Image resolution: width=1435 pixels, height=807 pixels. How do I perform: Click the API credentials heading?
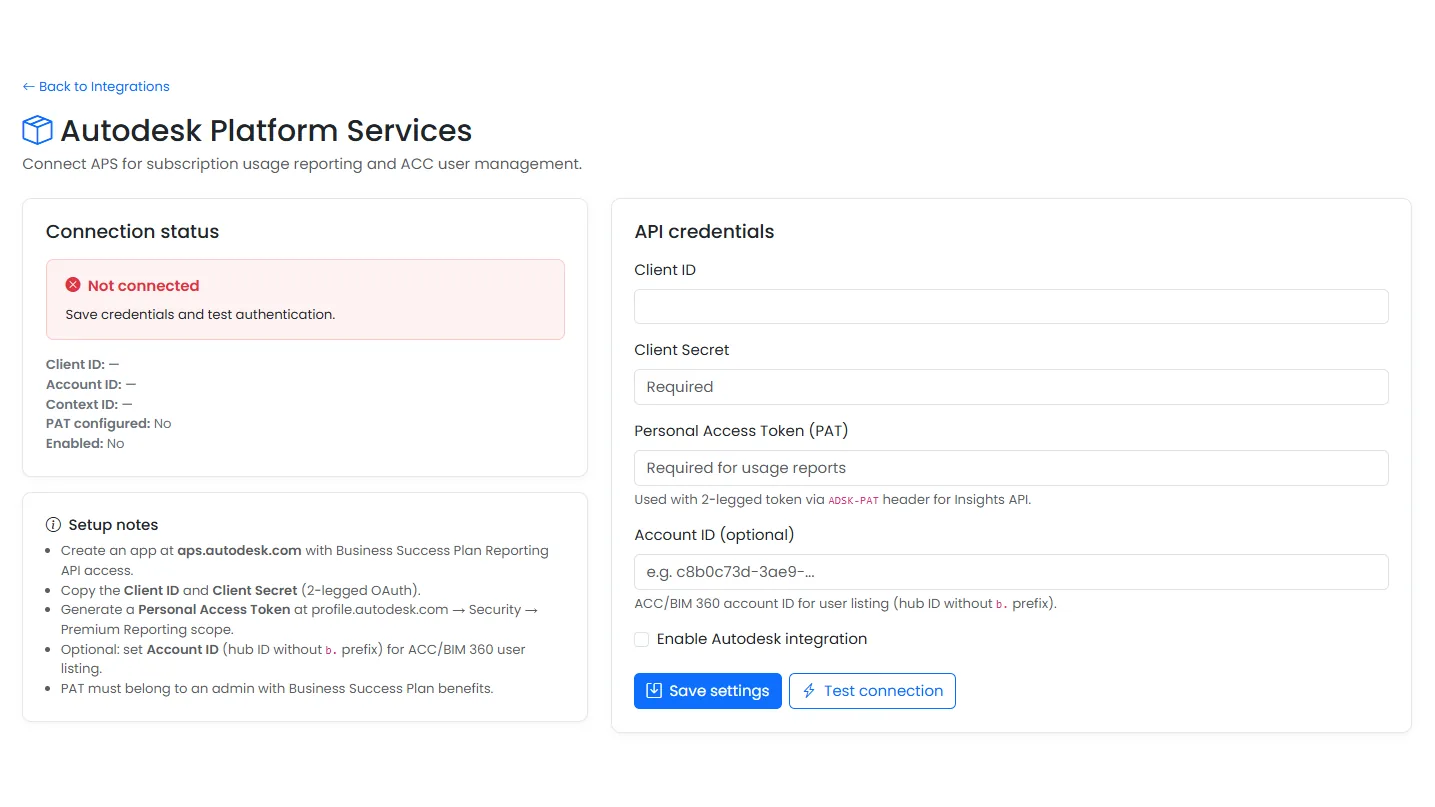tap(704, 231)
